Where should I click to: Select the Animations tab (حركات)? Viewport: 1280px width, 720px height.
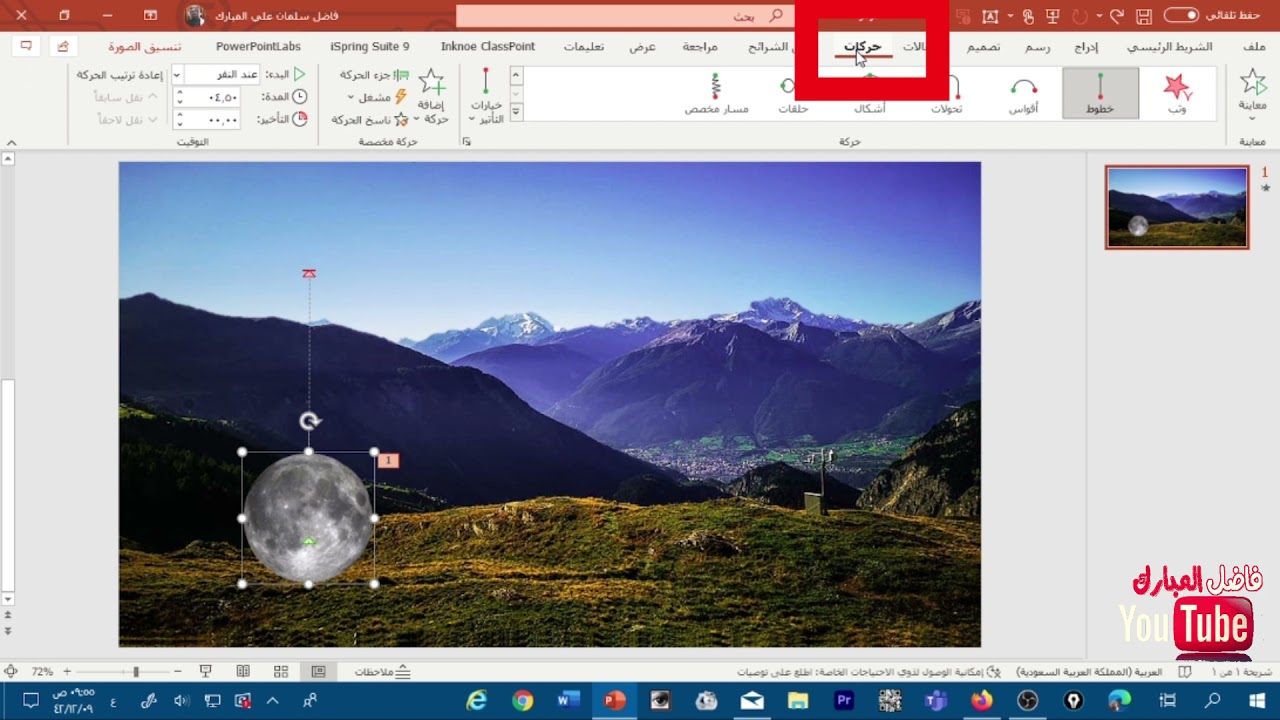[x=862, y=47]
